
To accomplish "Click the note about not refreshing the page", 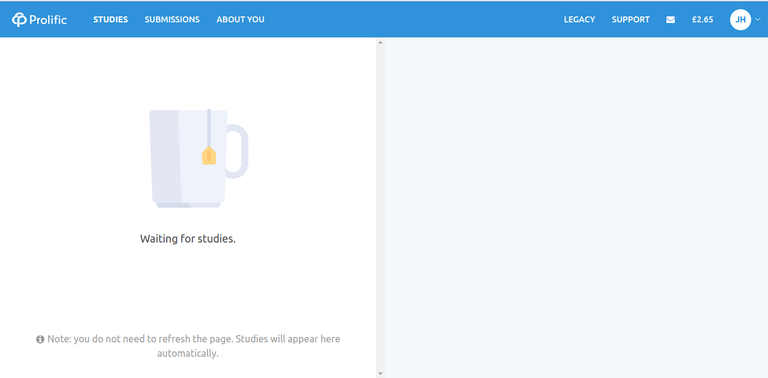I will tap(188, 346).
